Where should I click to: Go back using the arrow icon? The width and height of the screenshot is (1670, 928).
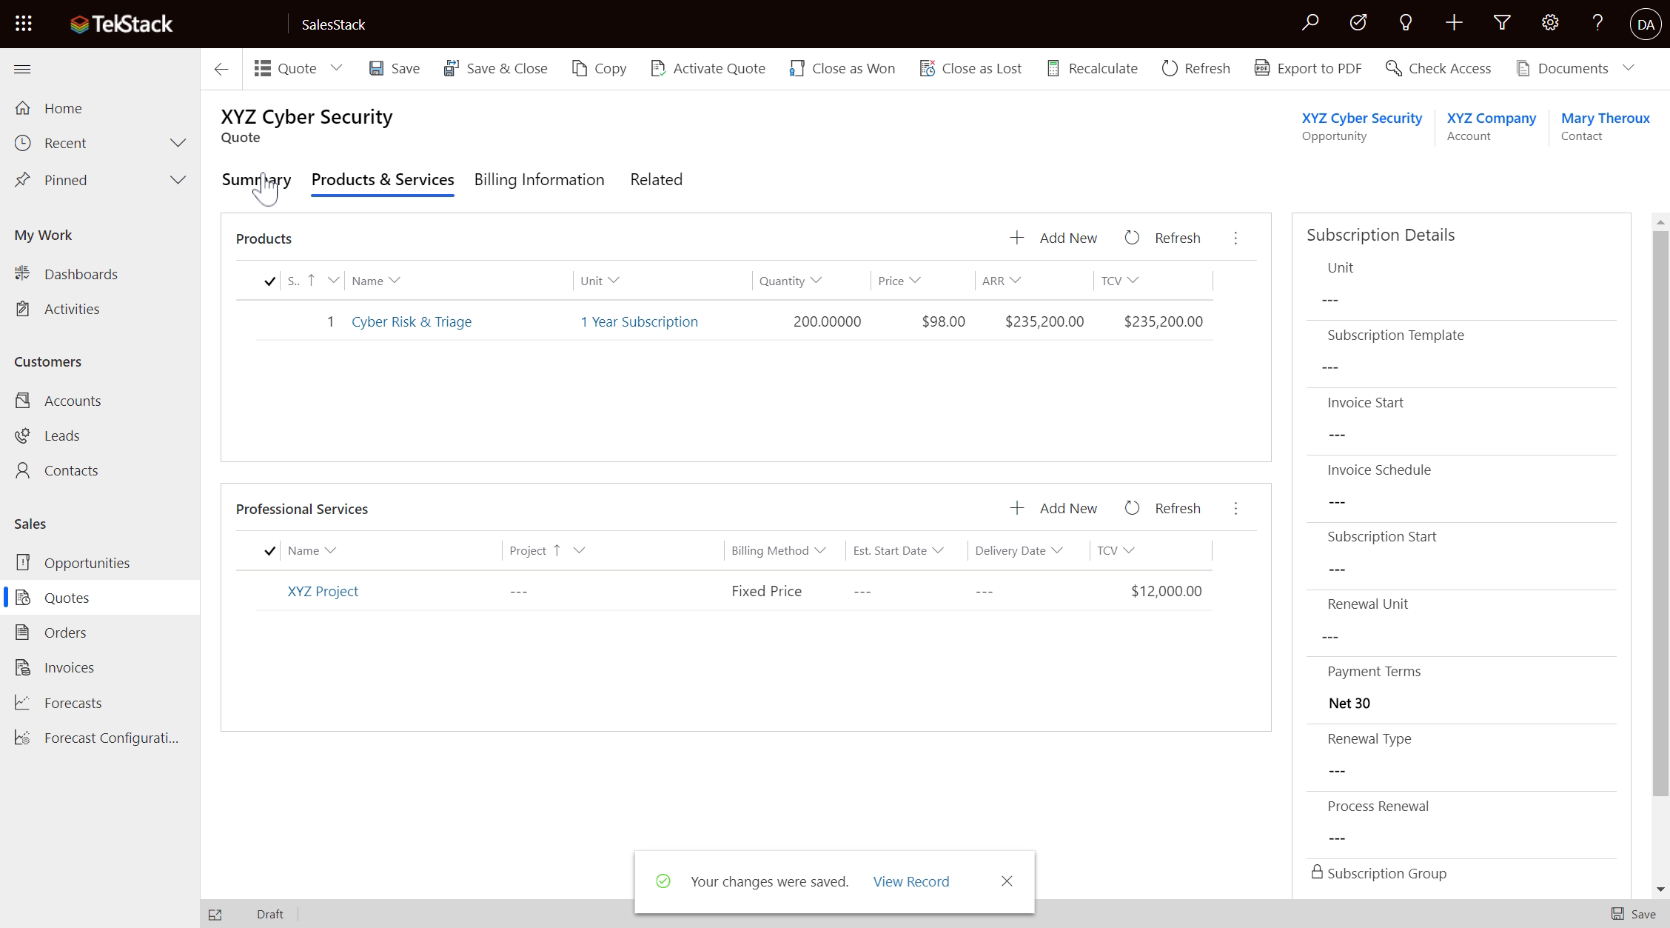(x=221, y=69)
